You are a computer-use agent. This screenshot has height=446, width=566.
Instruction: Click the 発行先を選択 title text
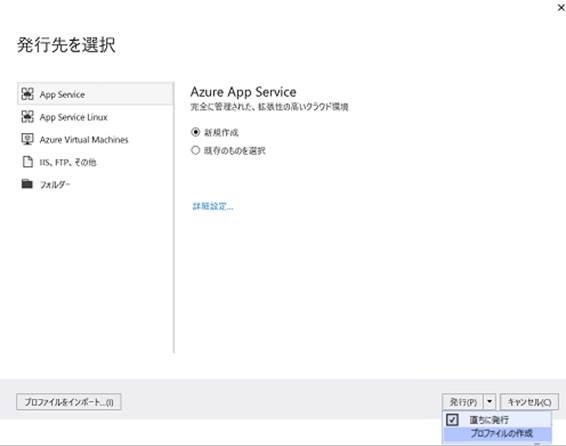tap(66, 45)
